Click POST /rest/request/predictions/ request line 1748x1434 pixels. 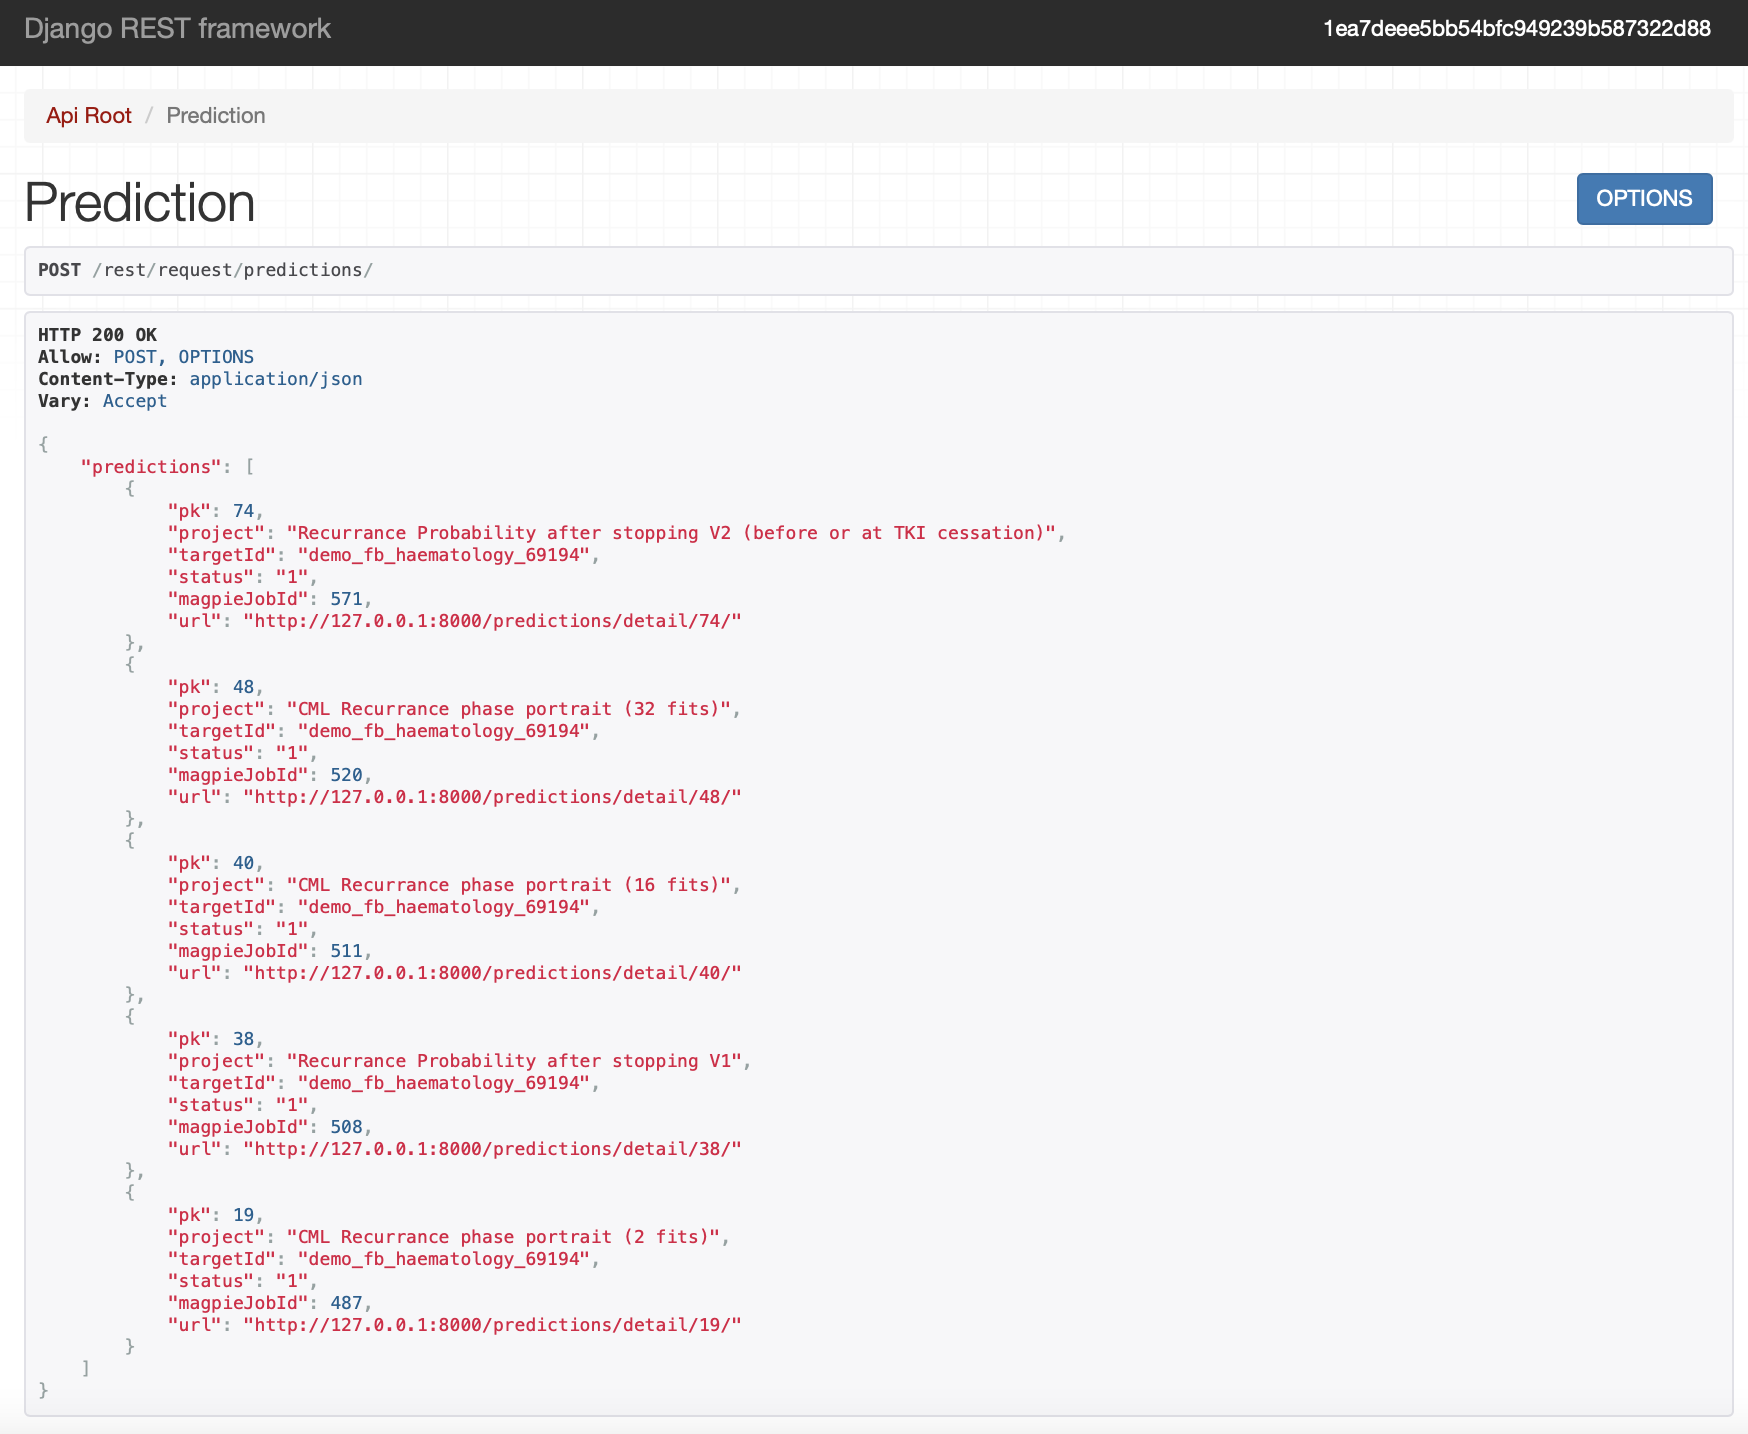coord(205,270)
